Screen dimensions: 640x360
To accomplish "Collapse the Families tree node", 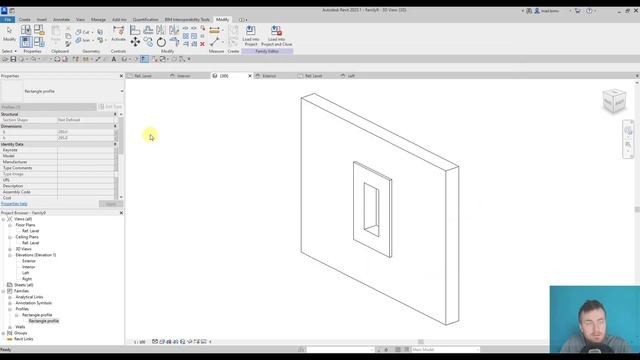I will pyautogui.click(x=4, y=291).
